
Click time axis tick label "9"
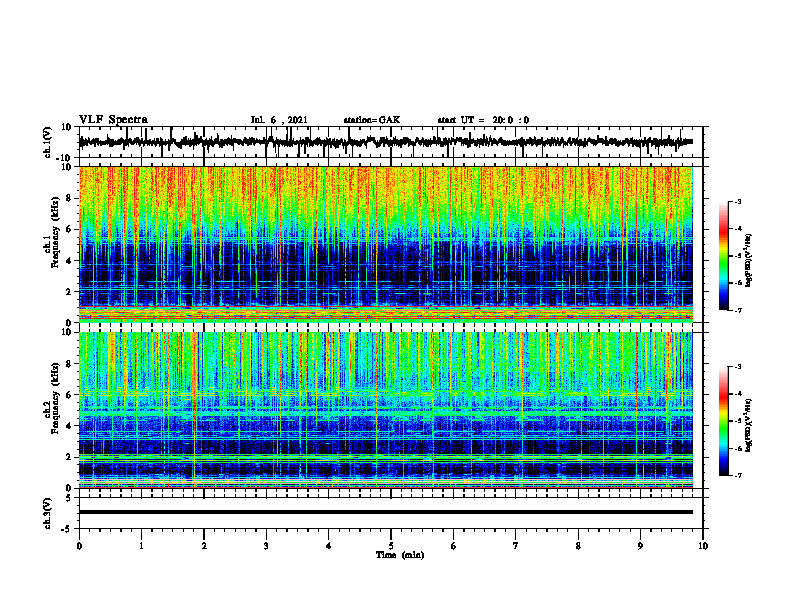tap(640, 546)
